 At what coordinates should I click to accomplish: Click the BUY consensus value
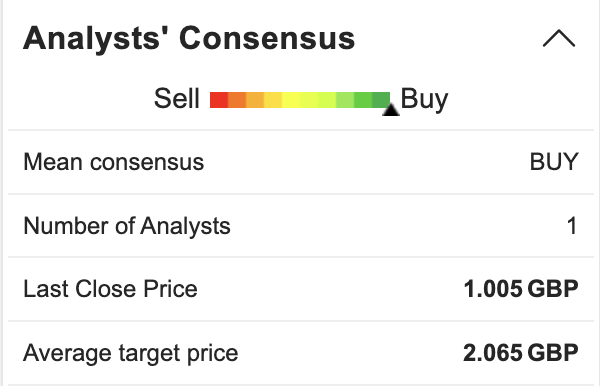point(554,162)
